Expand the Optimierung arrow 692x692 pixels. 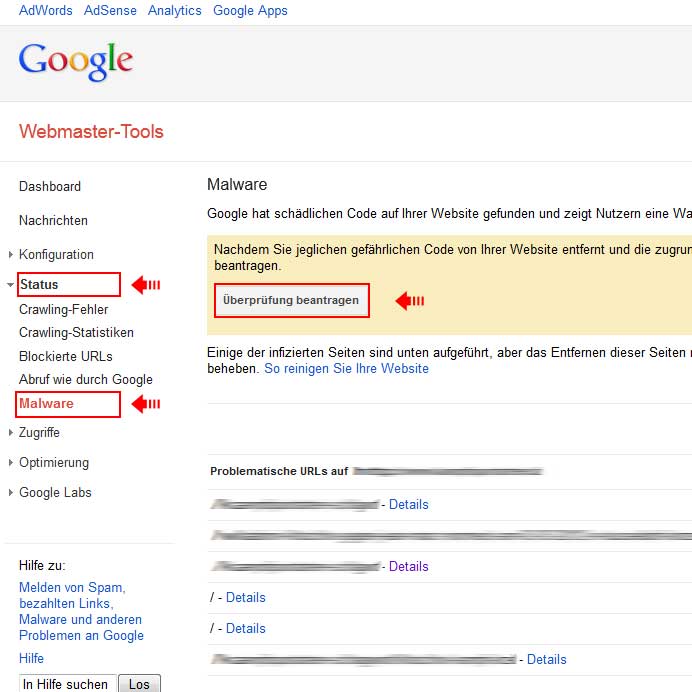click(11, 463)
